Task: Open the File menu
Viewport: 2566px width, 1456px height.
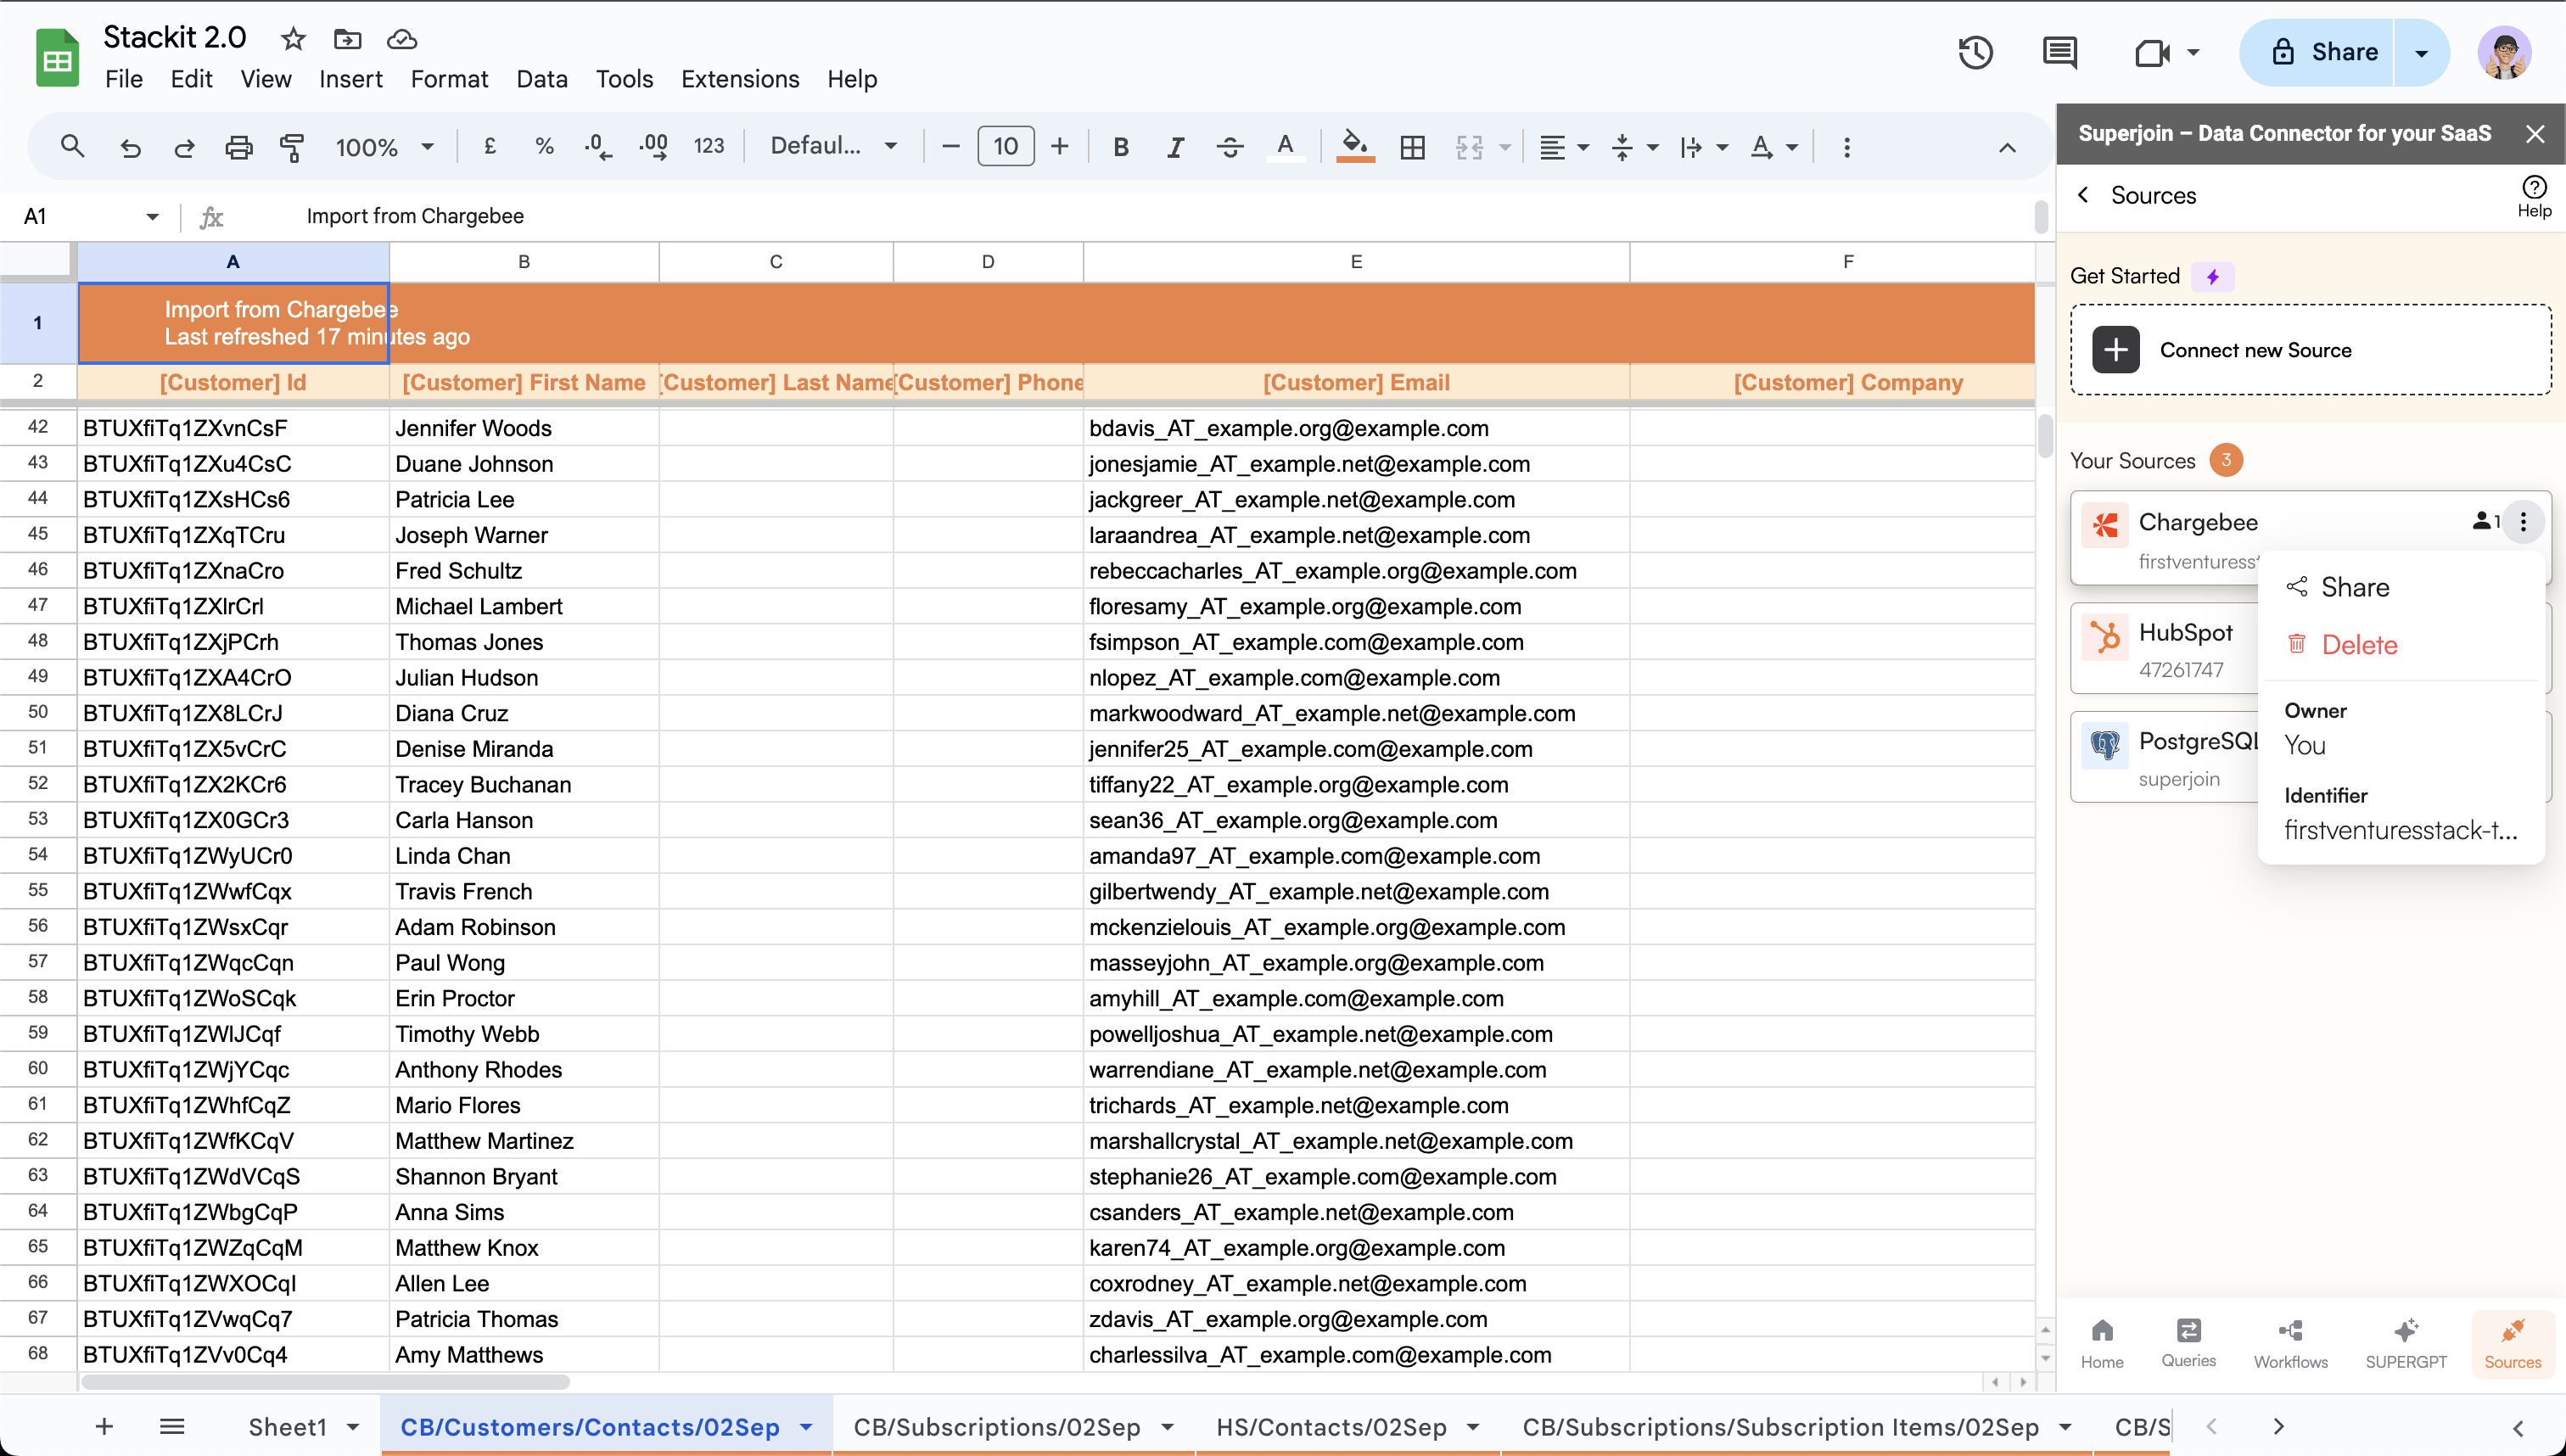Action: tap(124, 79)
